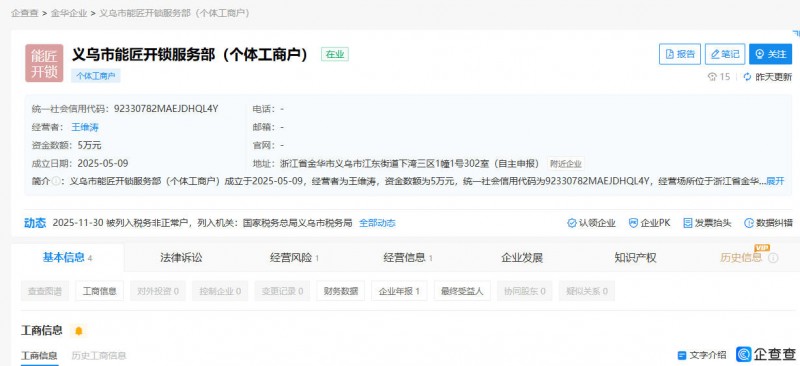Select the 疑似关系 0 sub-item
The image size is (800, 366).
pyautogui.click(x=587, y=291)
